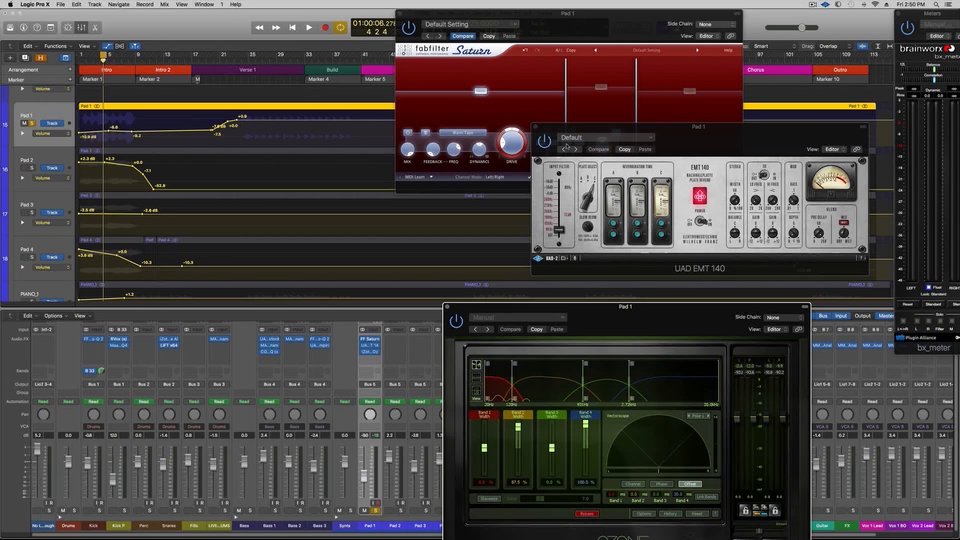
Task: Click Paste in the Ozone plugin header
Action: 557,329
